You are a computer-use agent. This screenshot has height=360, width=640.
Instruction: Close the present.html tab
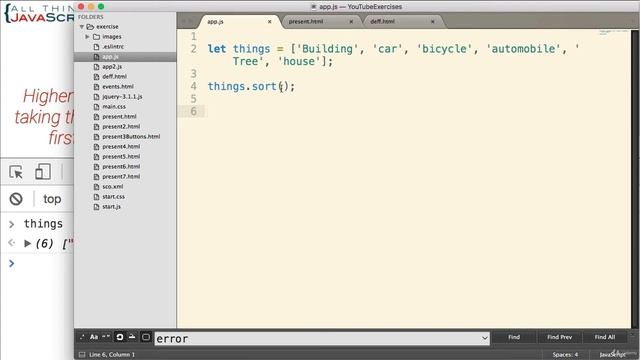pos(351,22)
